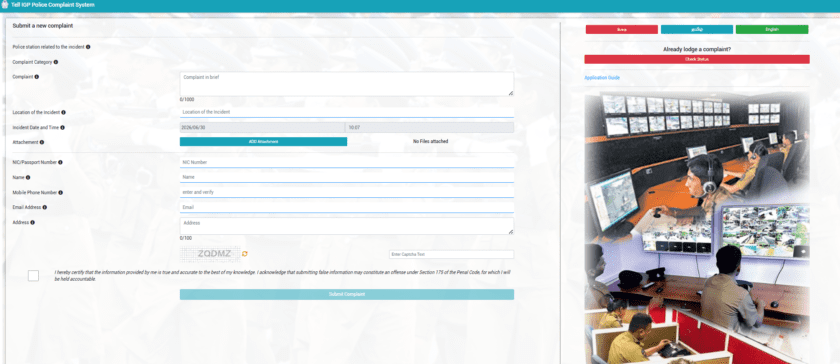Click the 0/1000 character counter
This screenshot has width=840, height=364.
point(187,100)
